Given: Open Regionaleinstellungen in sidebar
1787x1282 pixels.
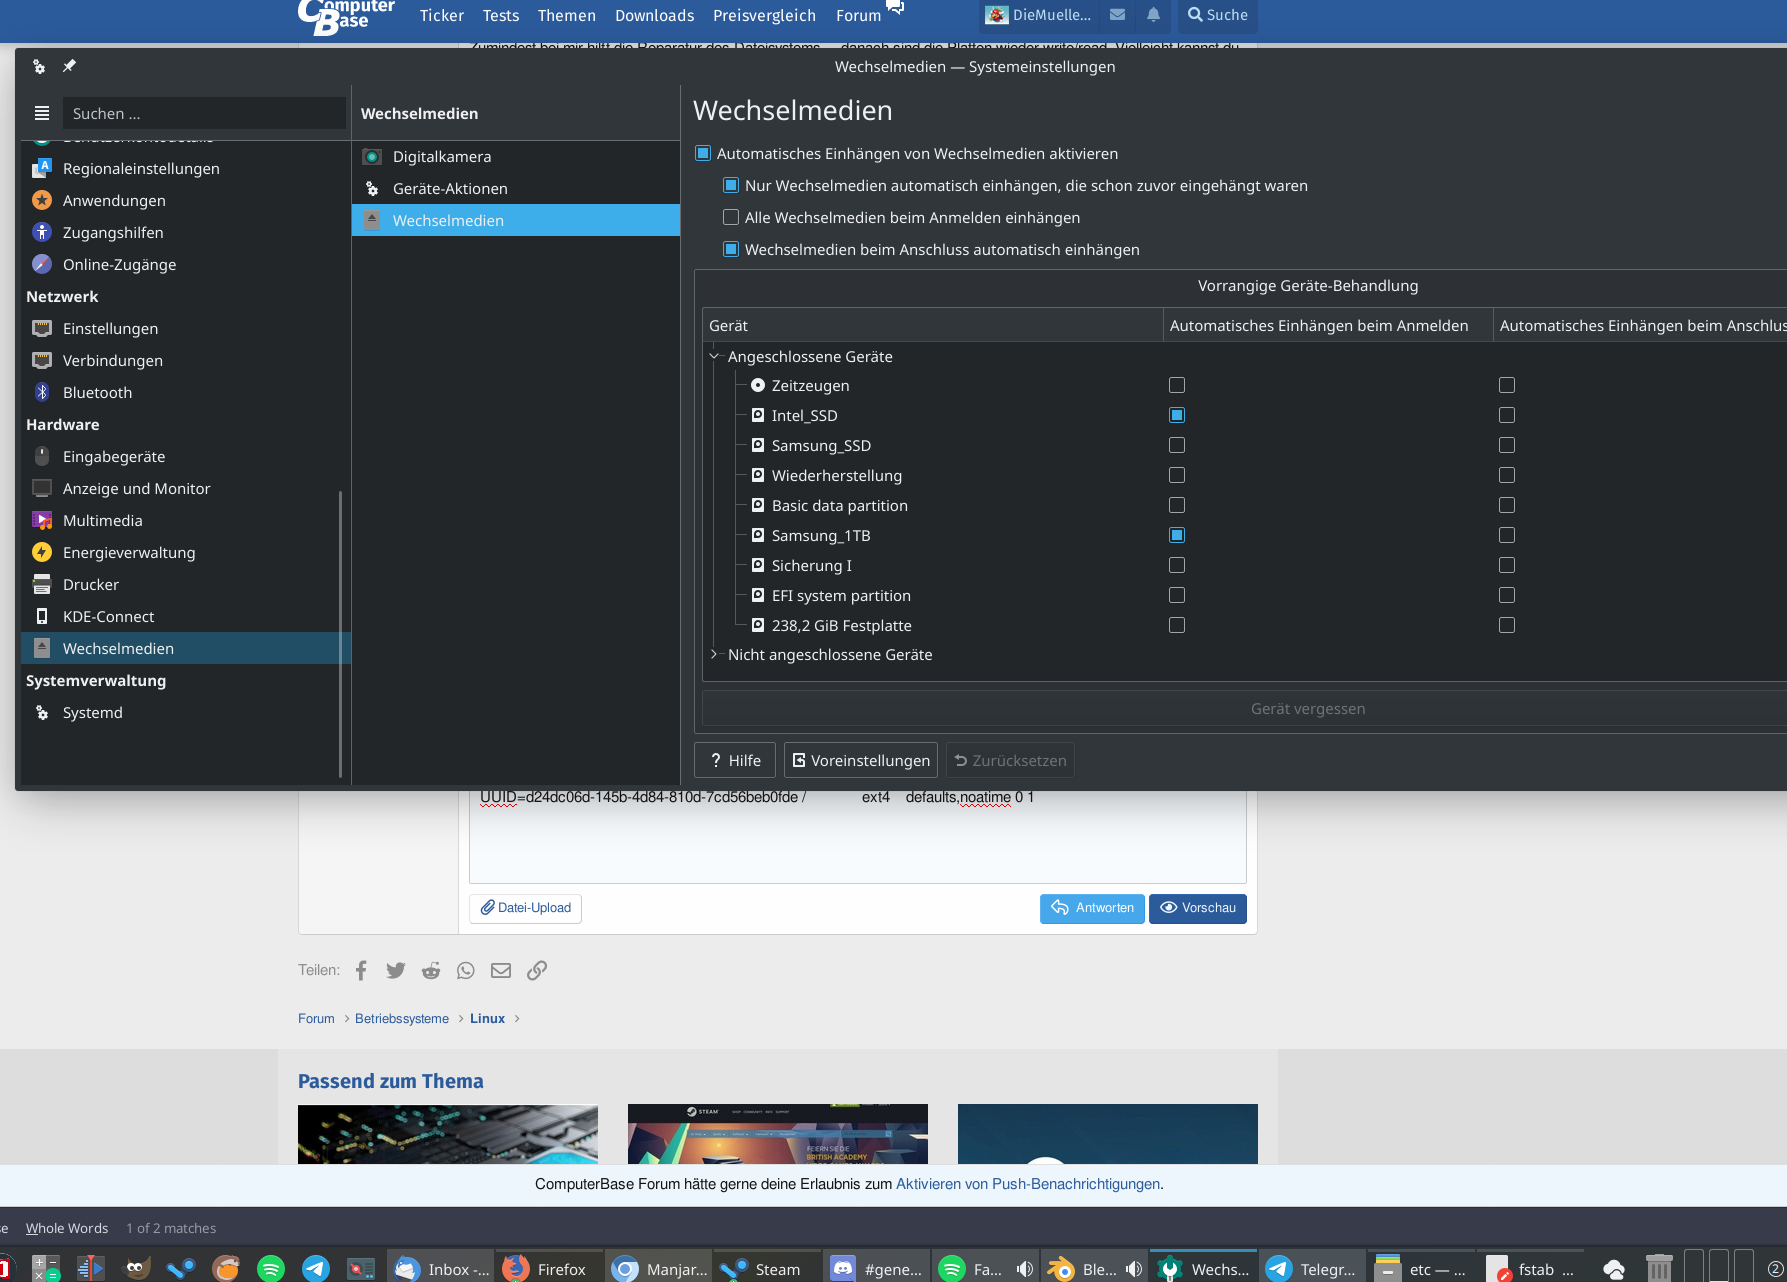Looking at the screenshot, I should pos(141,168).
